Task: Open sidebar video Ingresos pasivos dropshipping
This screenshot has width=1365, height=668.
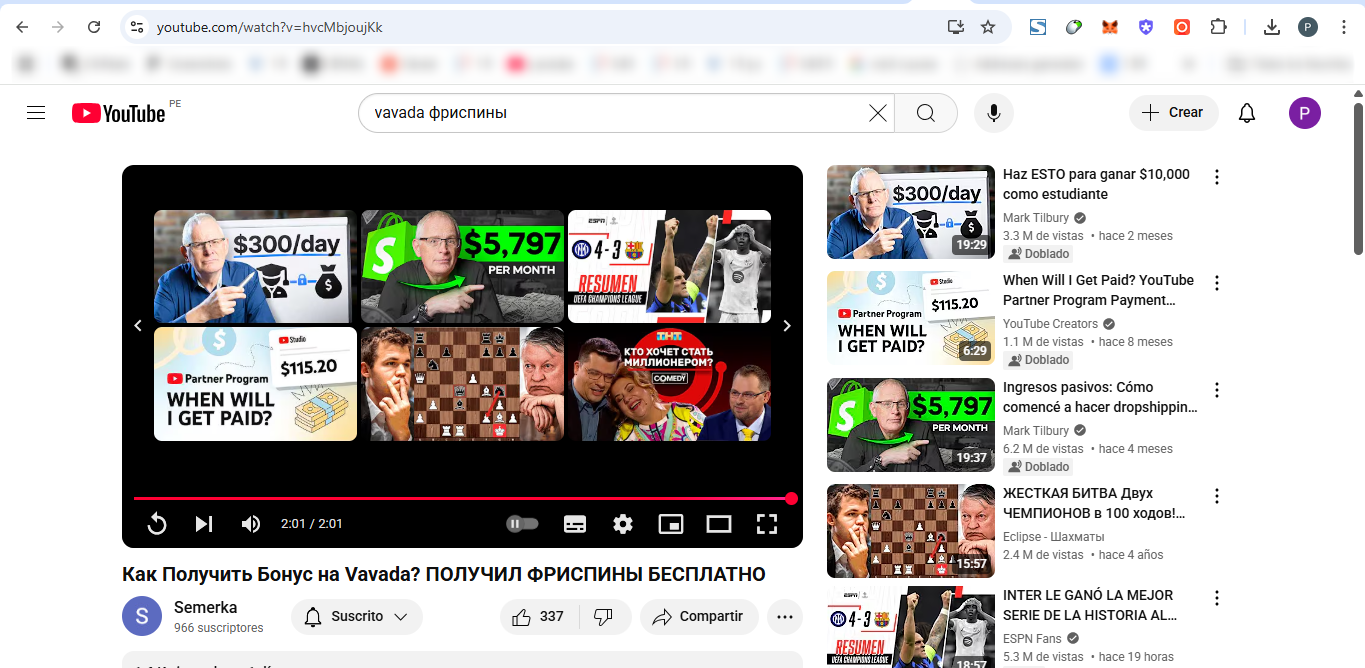Action: pyautogui.click(x=1100, y=397)
